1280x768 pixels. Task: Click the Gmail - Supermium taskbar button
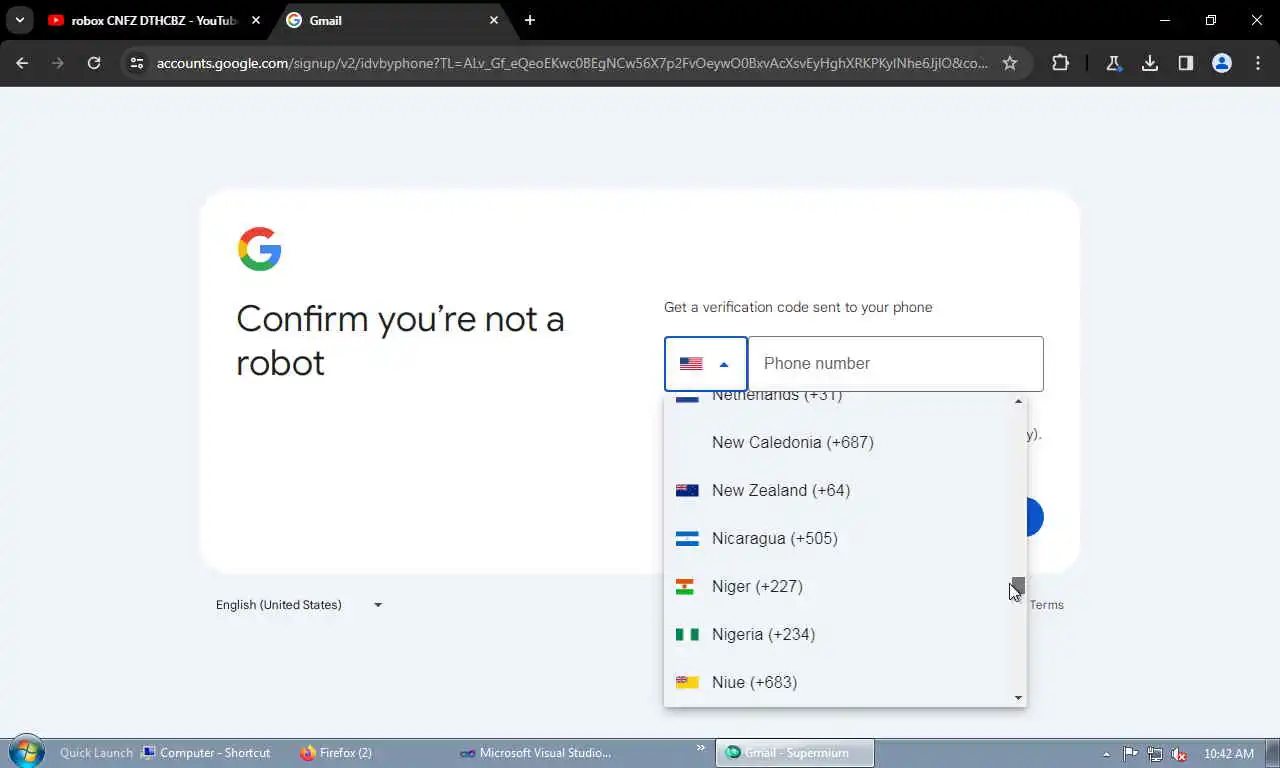coord(795,753)
